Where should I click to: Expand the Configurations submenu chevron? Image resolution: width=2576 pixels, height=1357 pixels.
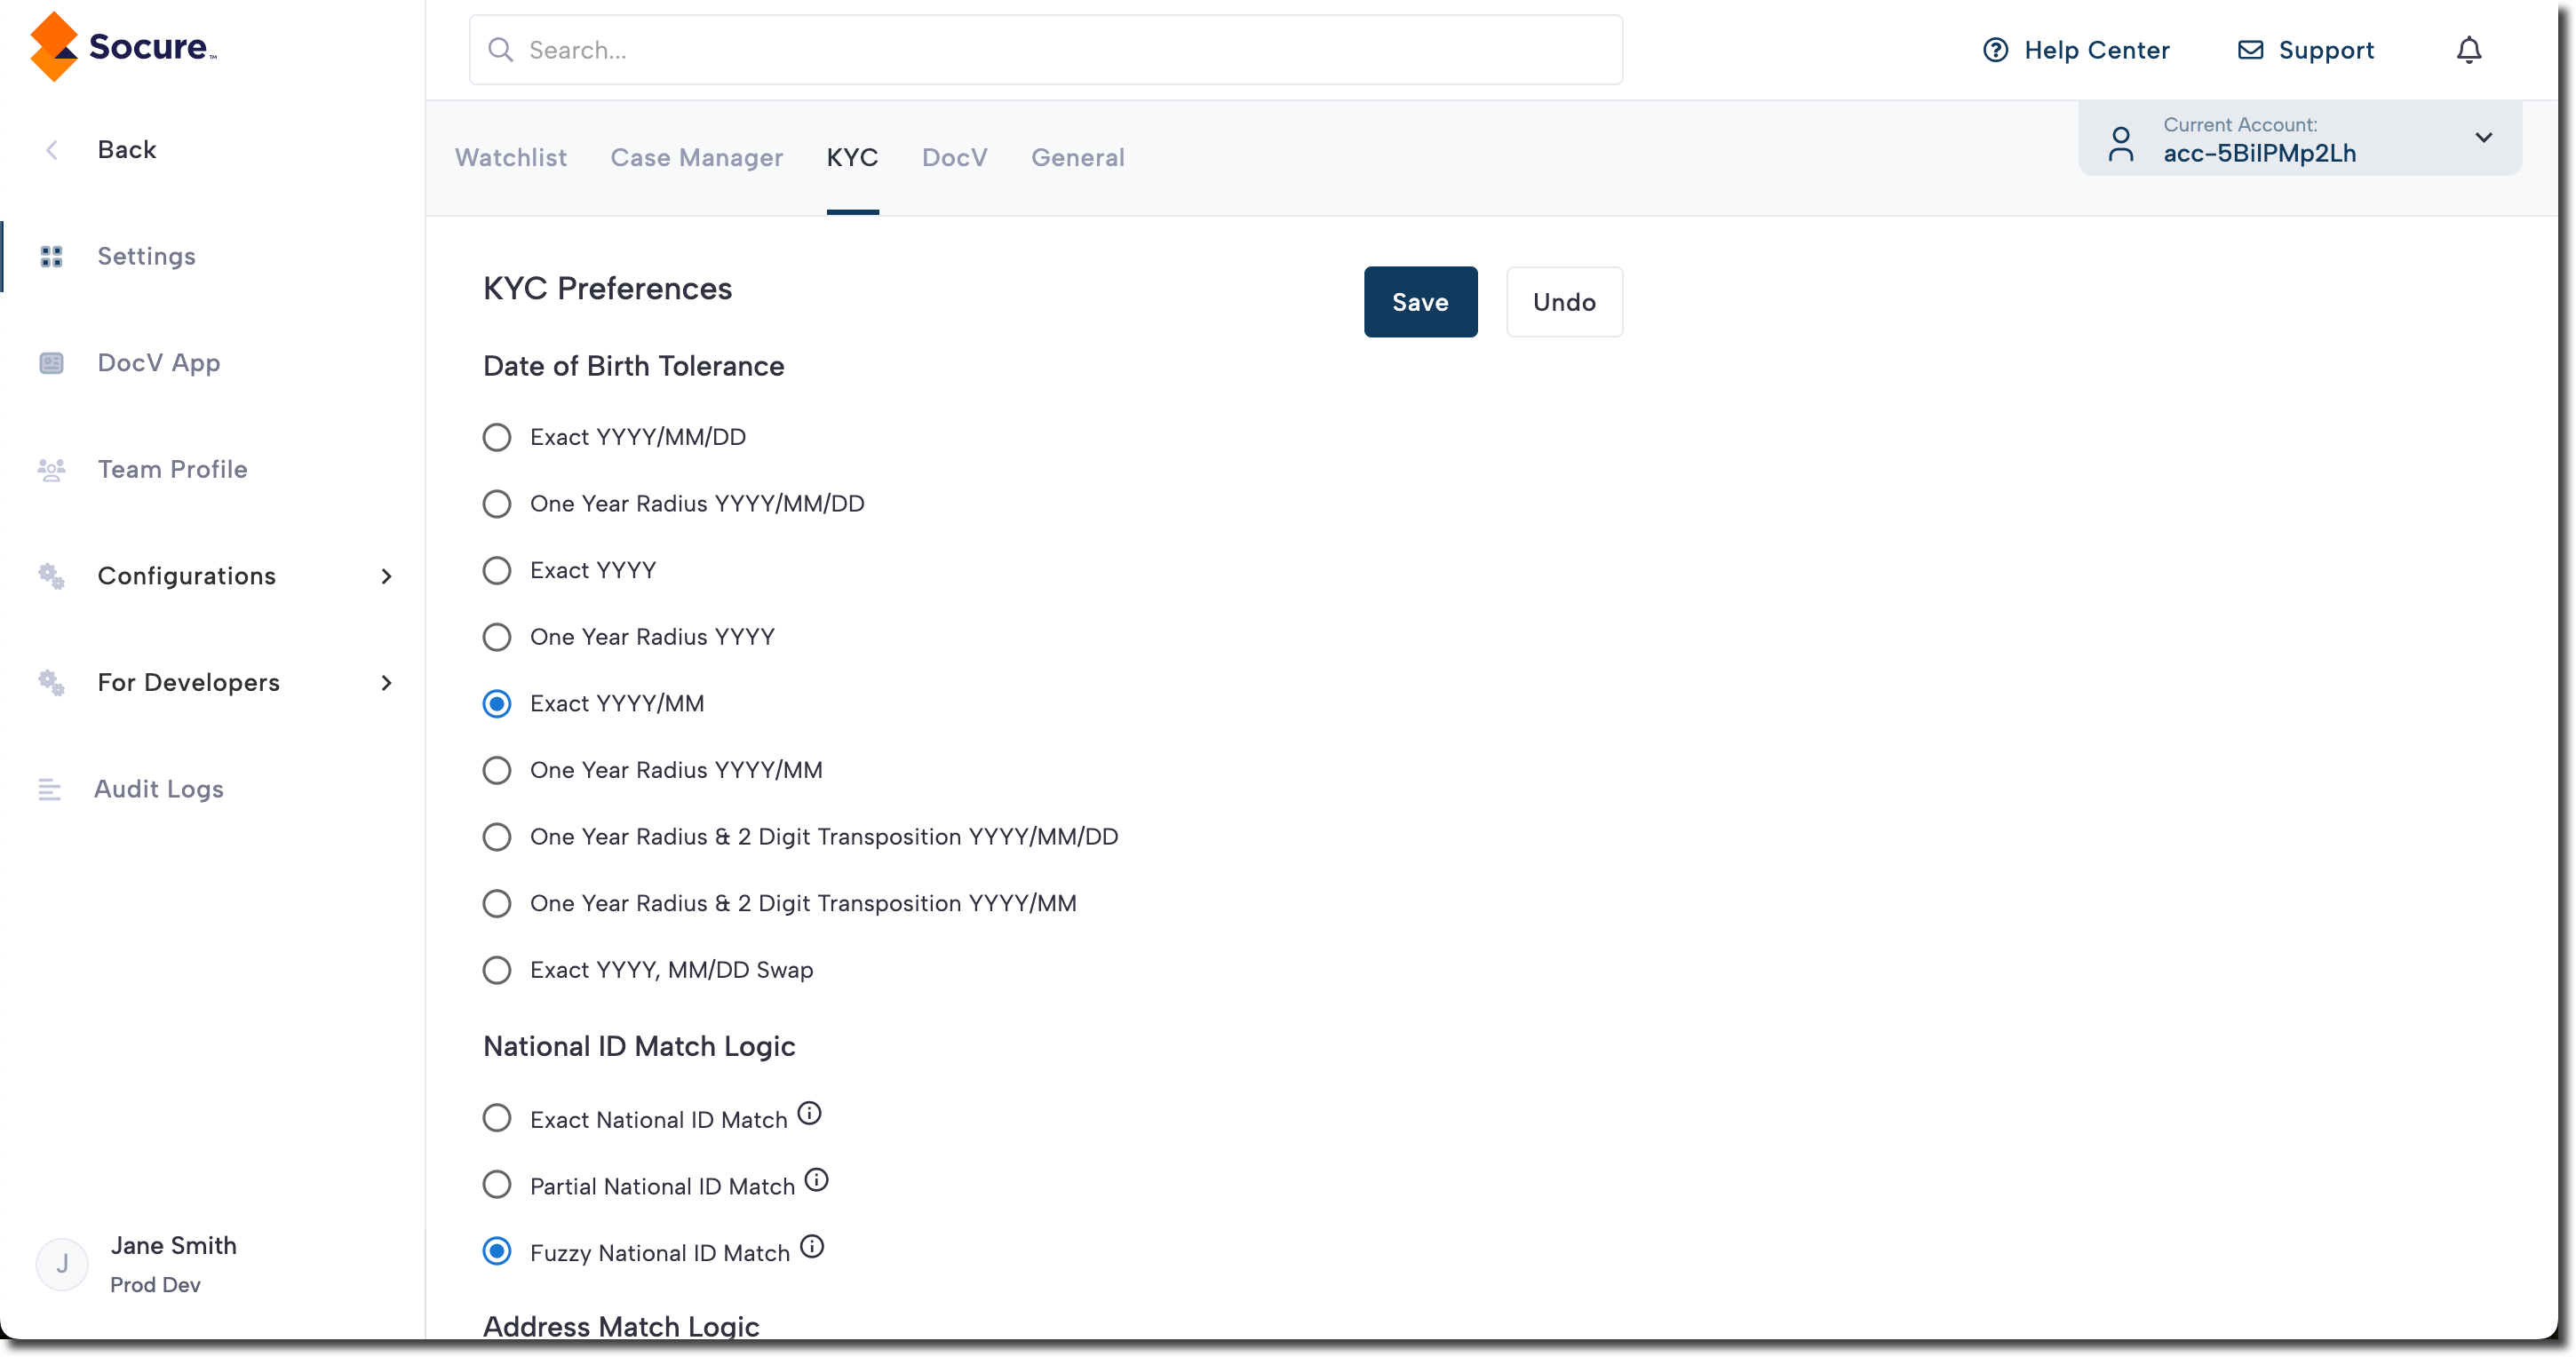[387, 576]
